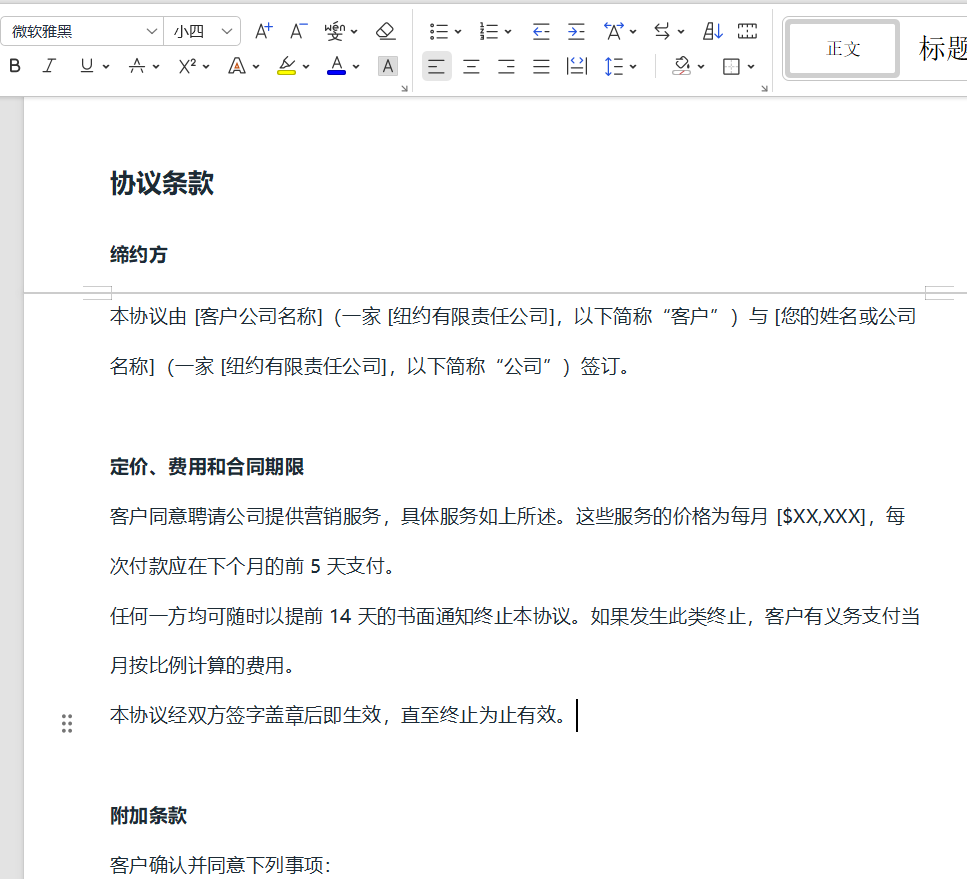The width and height of the screenshot is (967, 879).
Task: Open font settings dialog launcher
Action: tap(405, 89)
